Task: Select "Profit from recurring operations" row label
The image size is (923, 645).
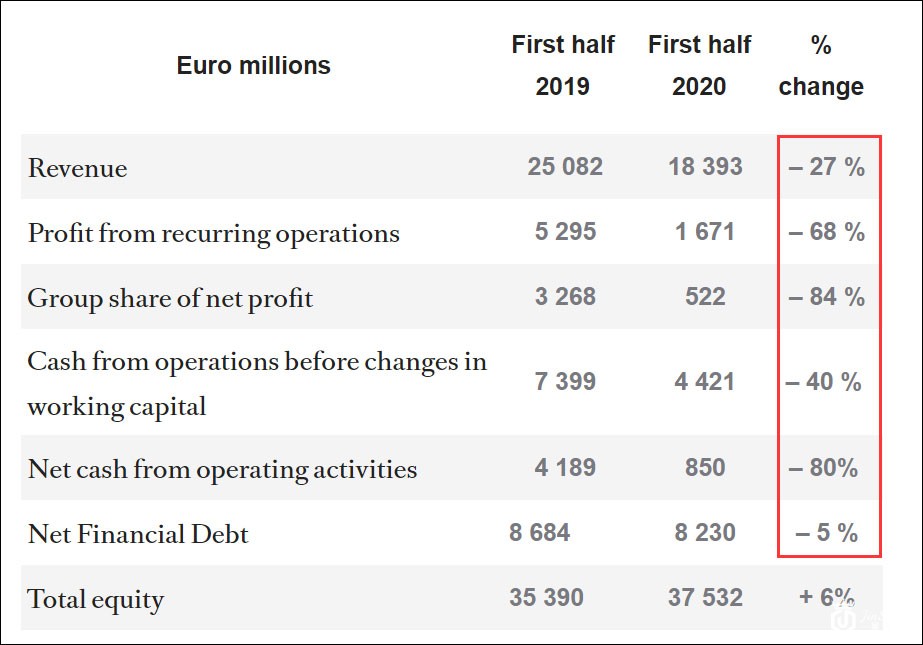Action: pyautogui.click(x=214, y=233)
